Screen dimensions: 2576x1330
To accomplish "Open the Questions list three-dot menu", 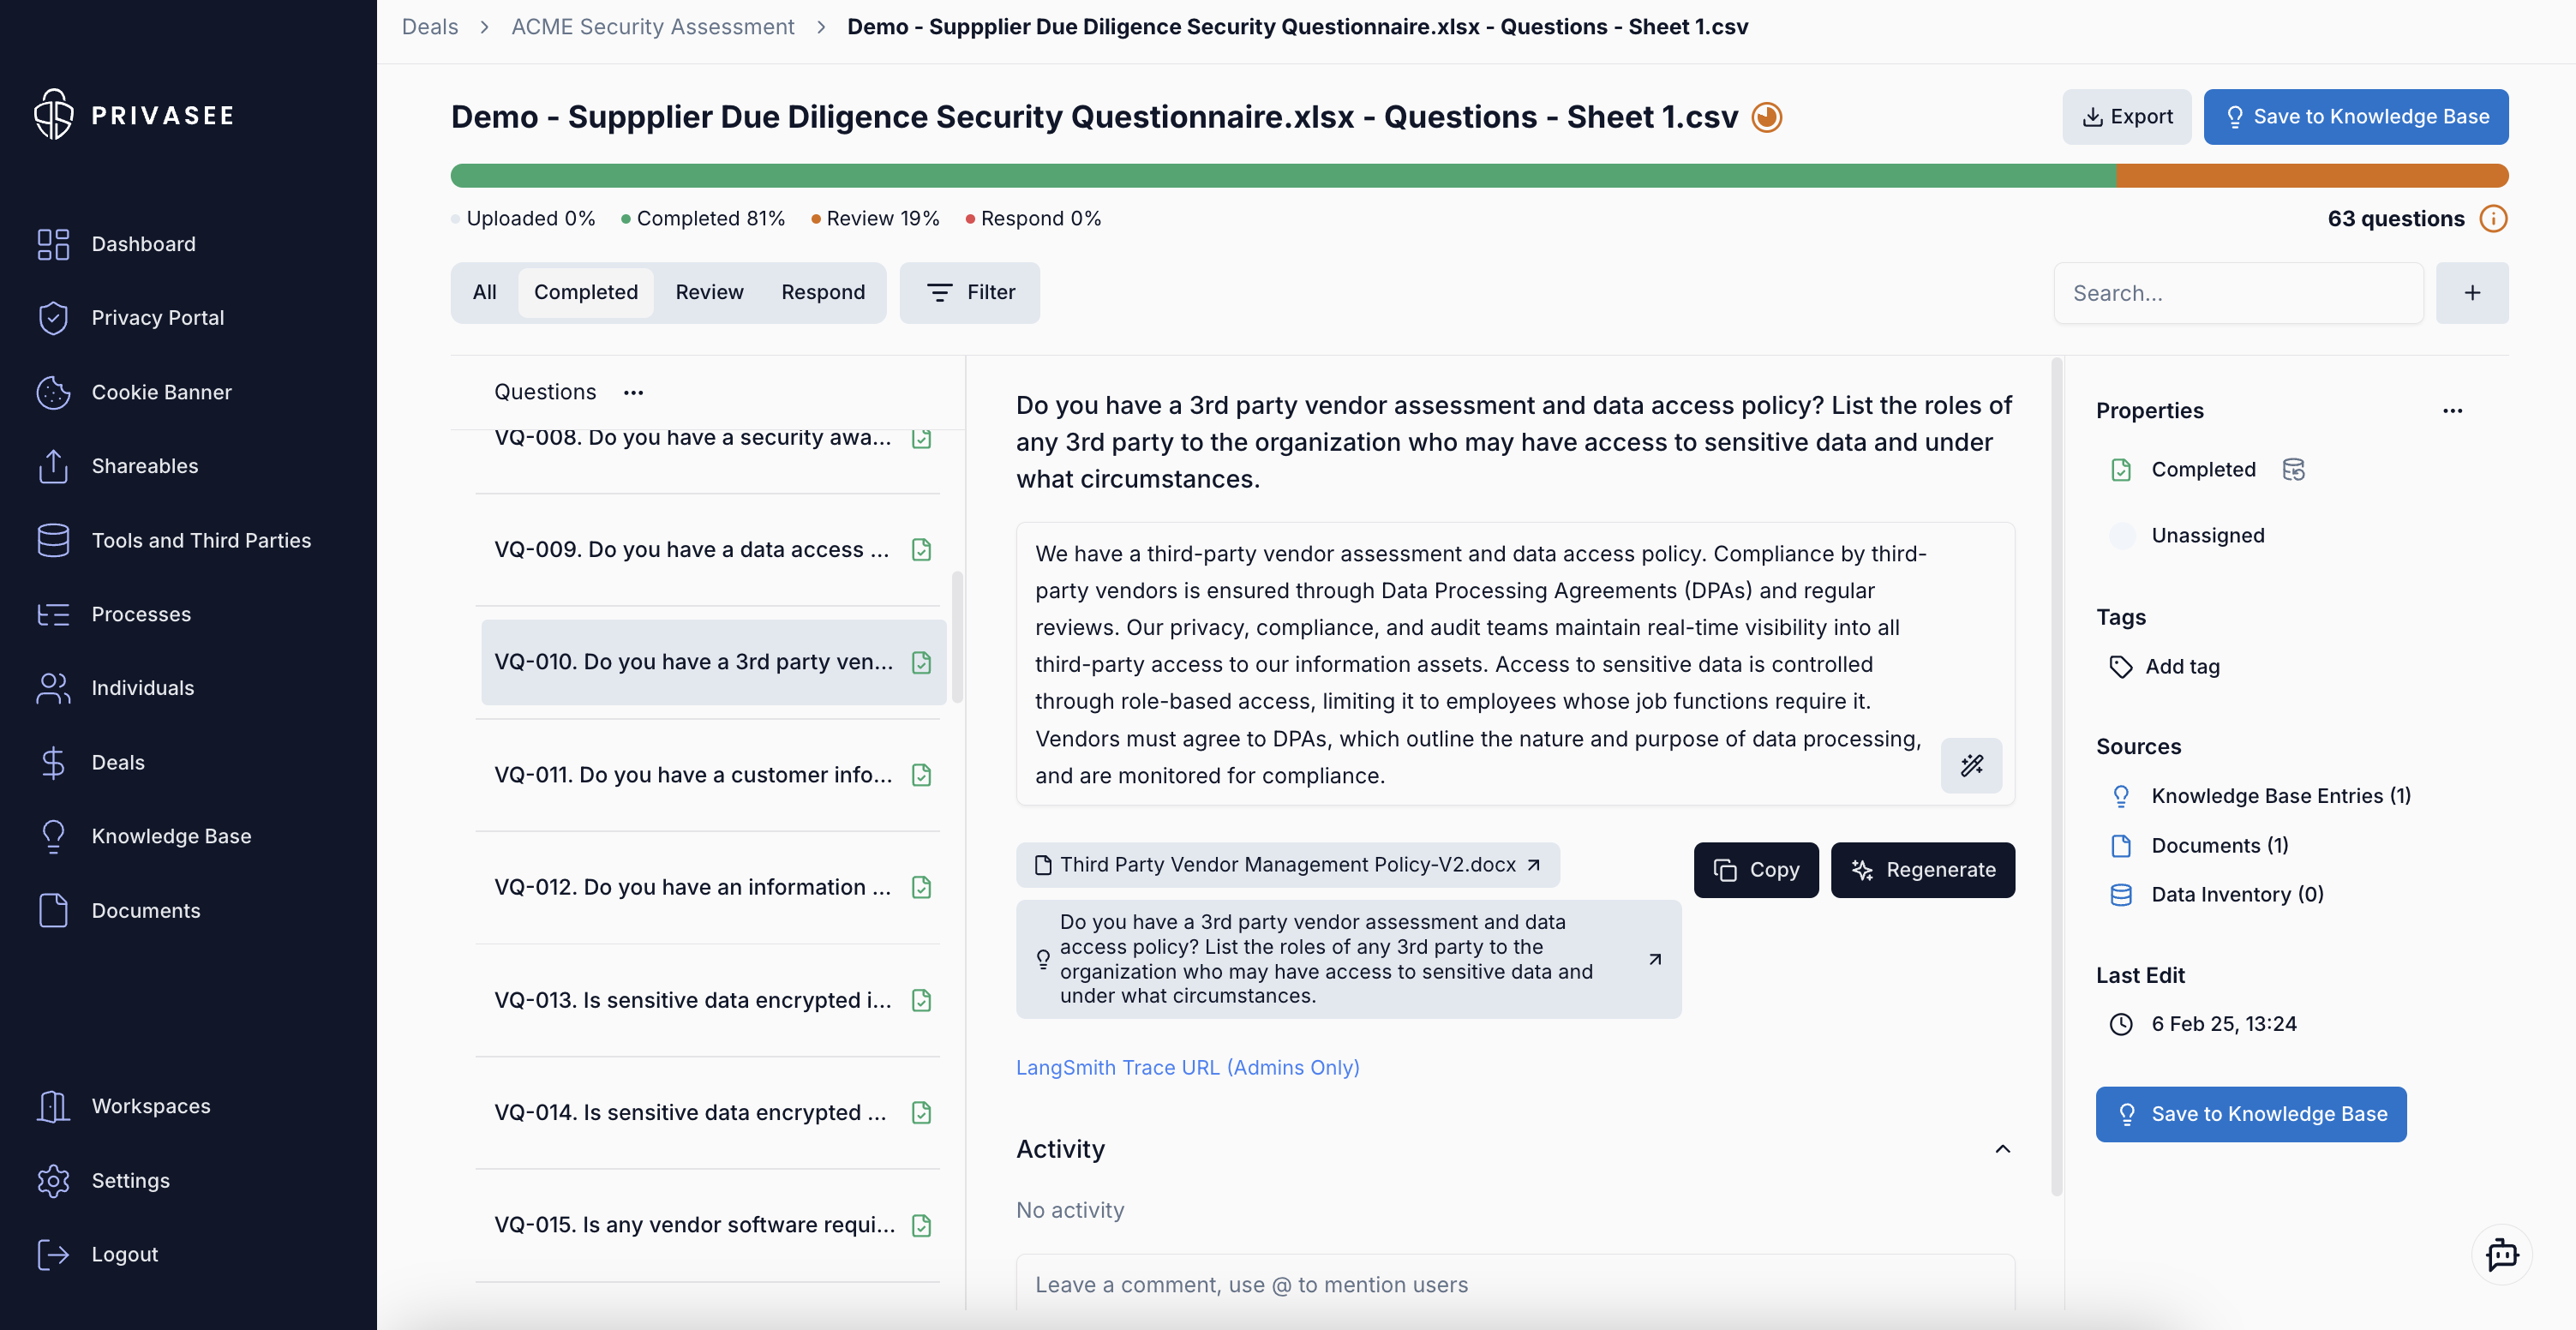I will click(633, 392).
